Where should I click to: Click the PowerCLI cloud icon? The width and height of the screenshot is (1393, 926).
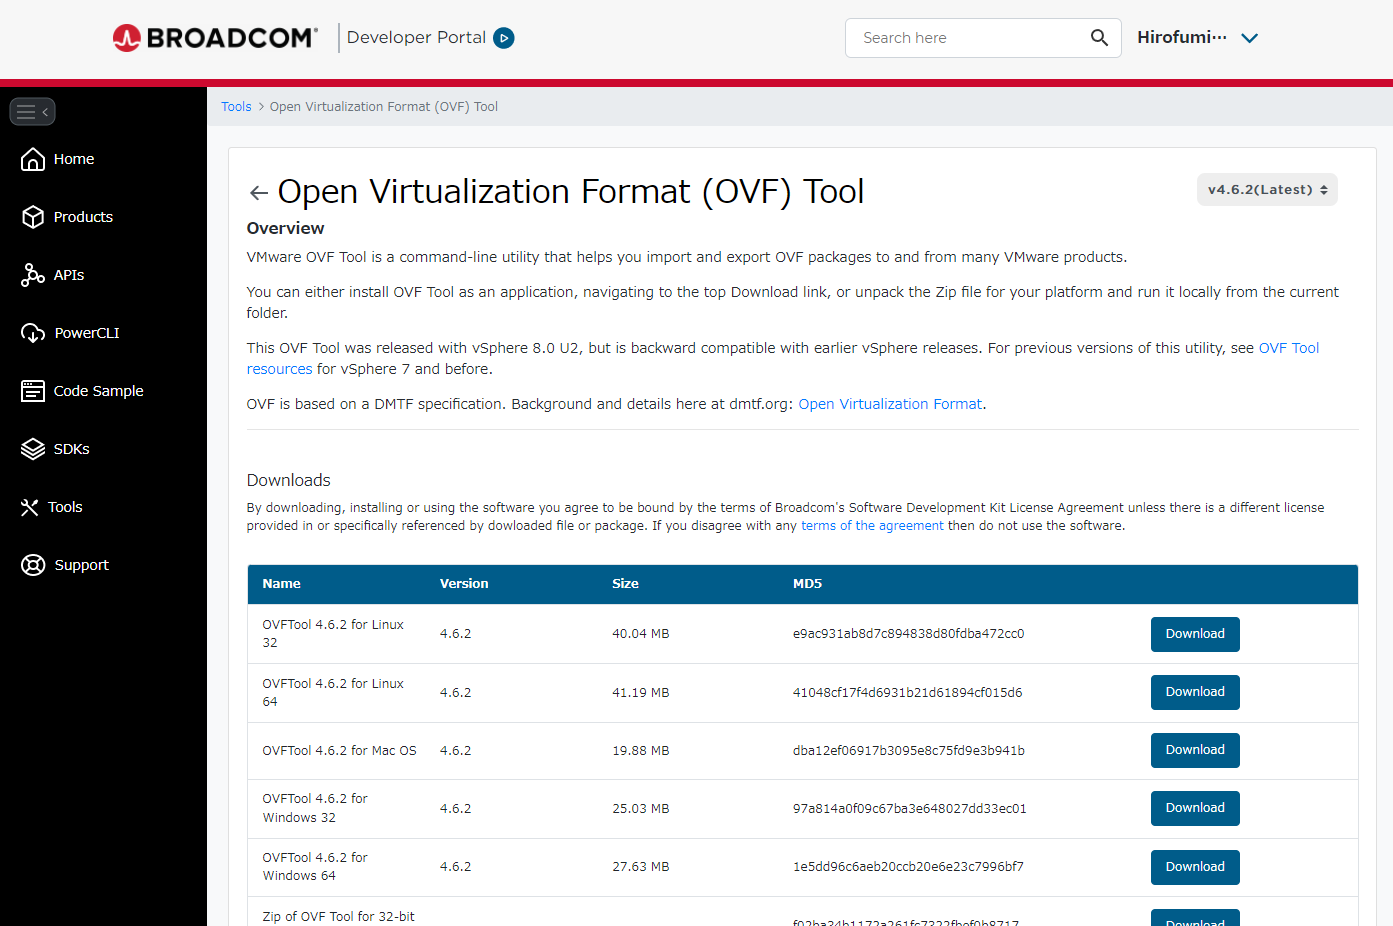[33, 333]
